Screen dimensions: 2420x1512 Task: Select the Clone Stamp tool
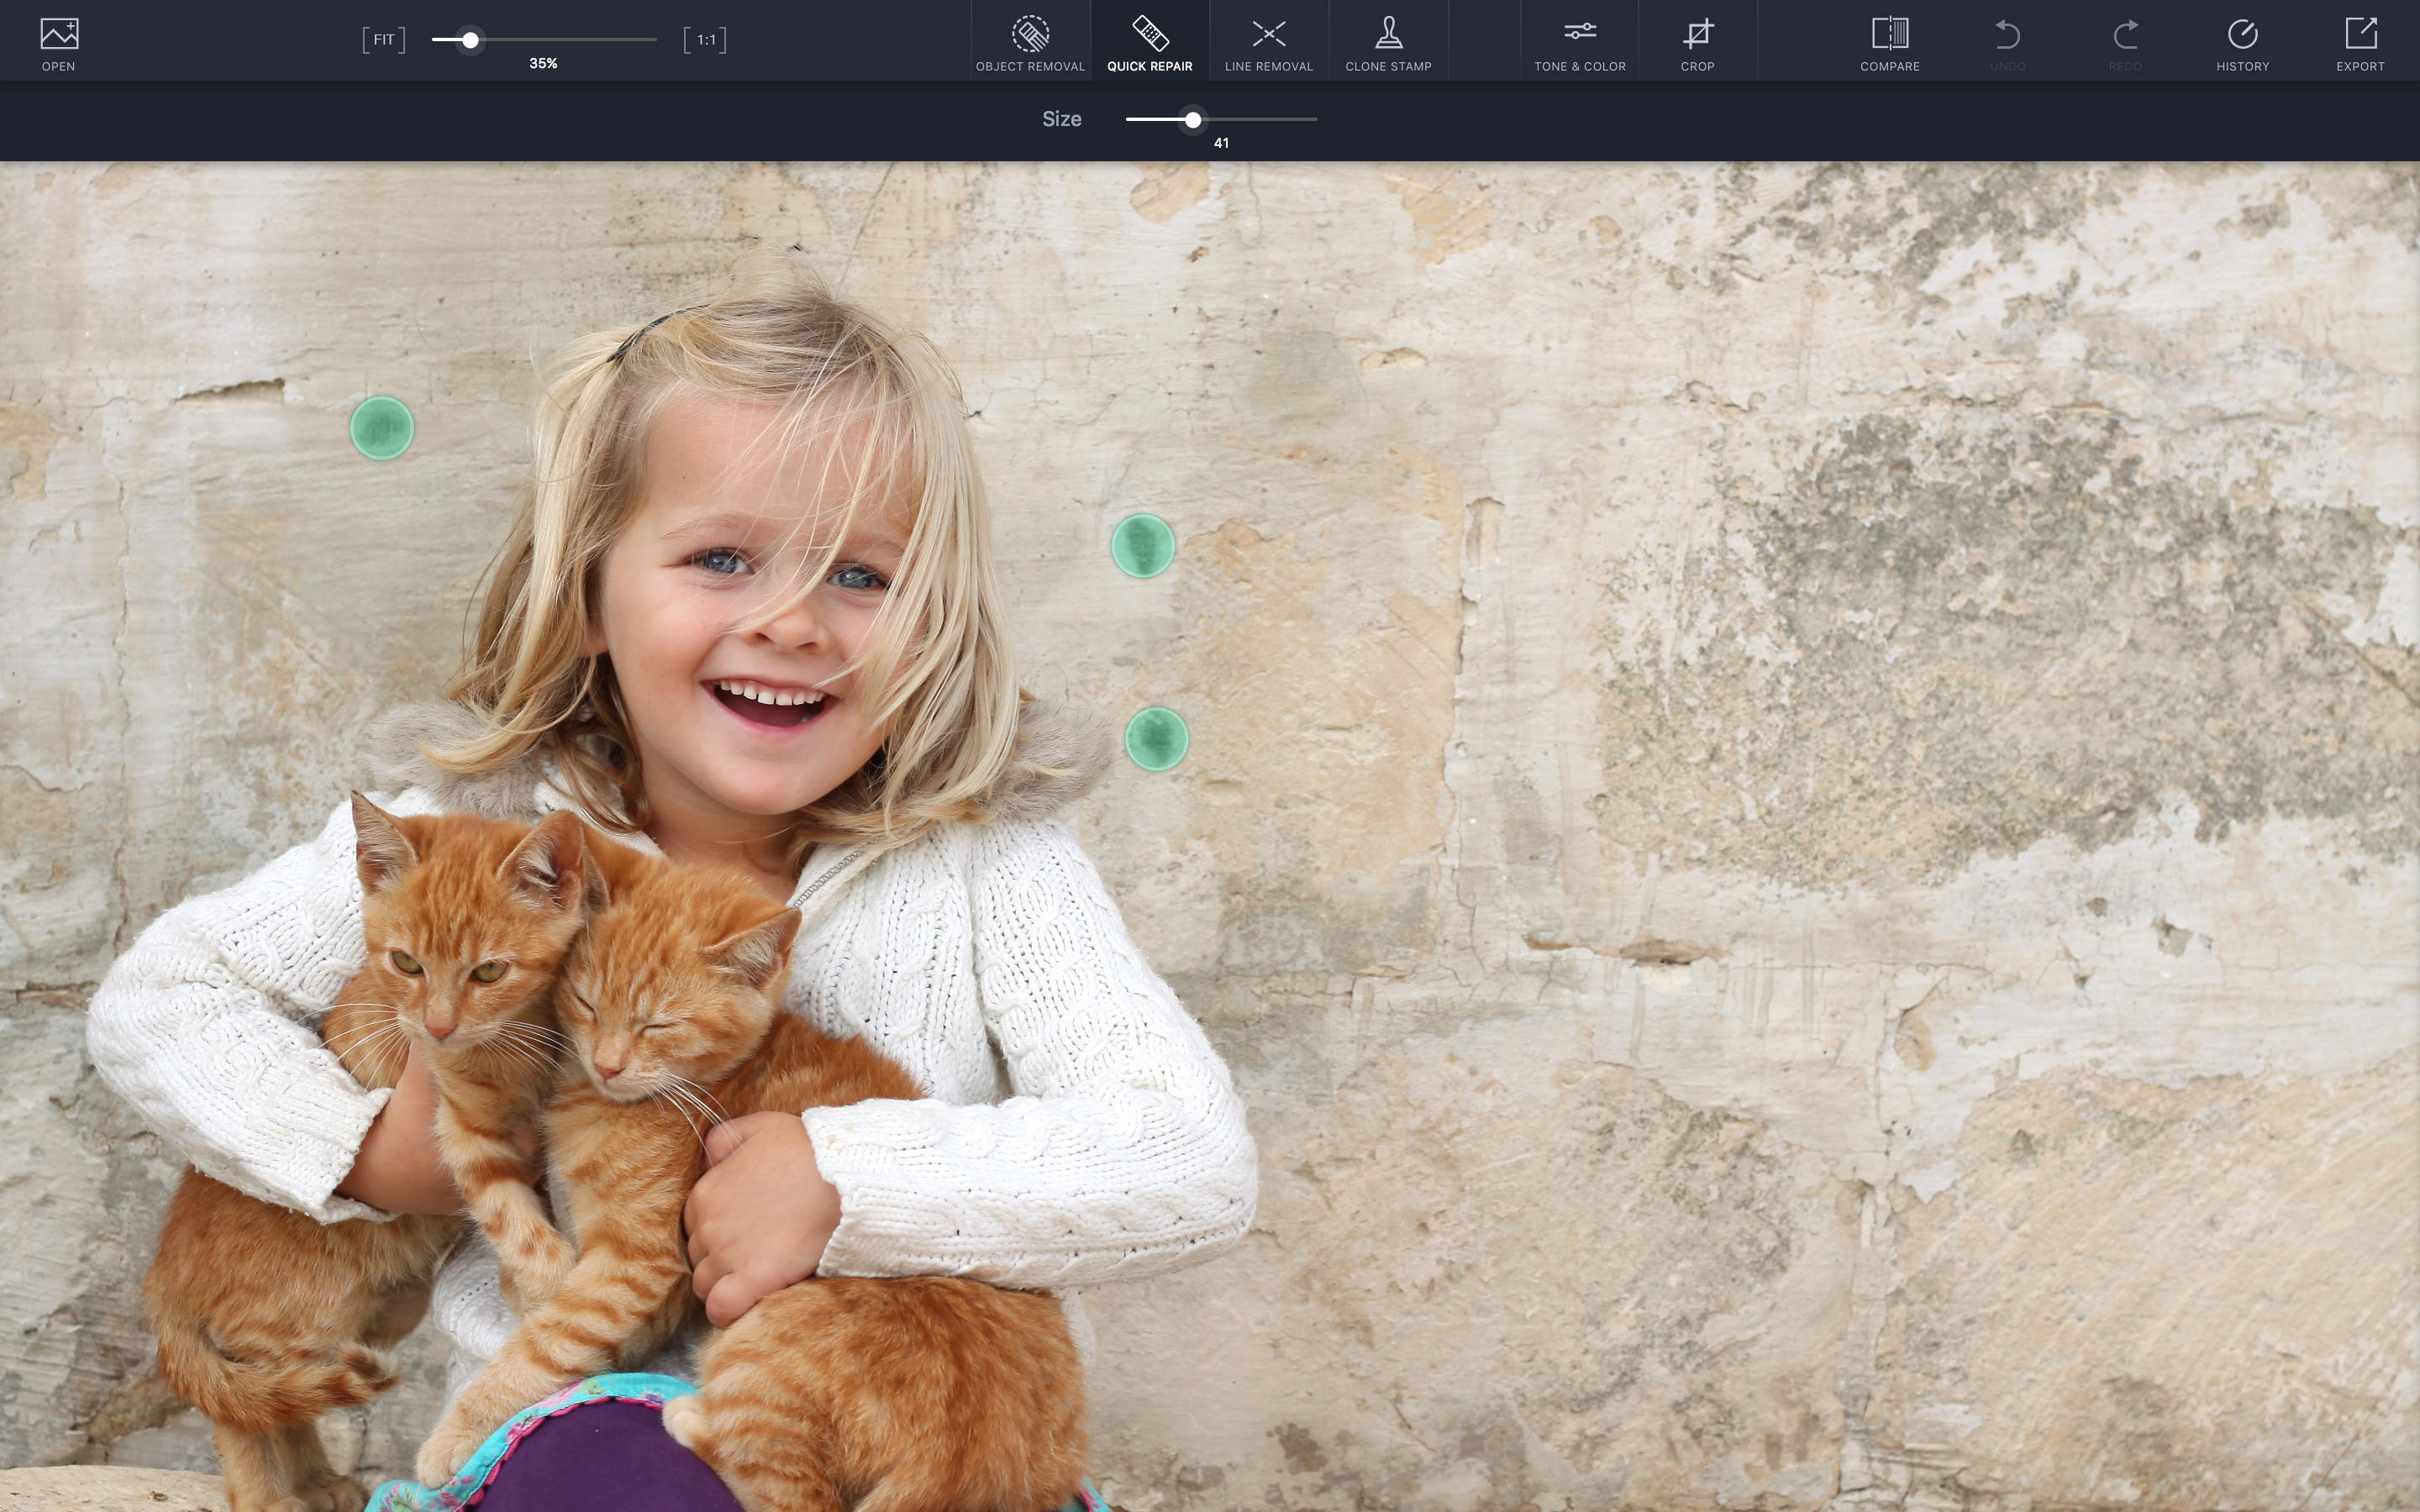(x=1389, y=39)
